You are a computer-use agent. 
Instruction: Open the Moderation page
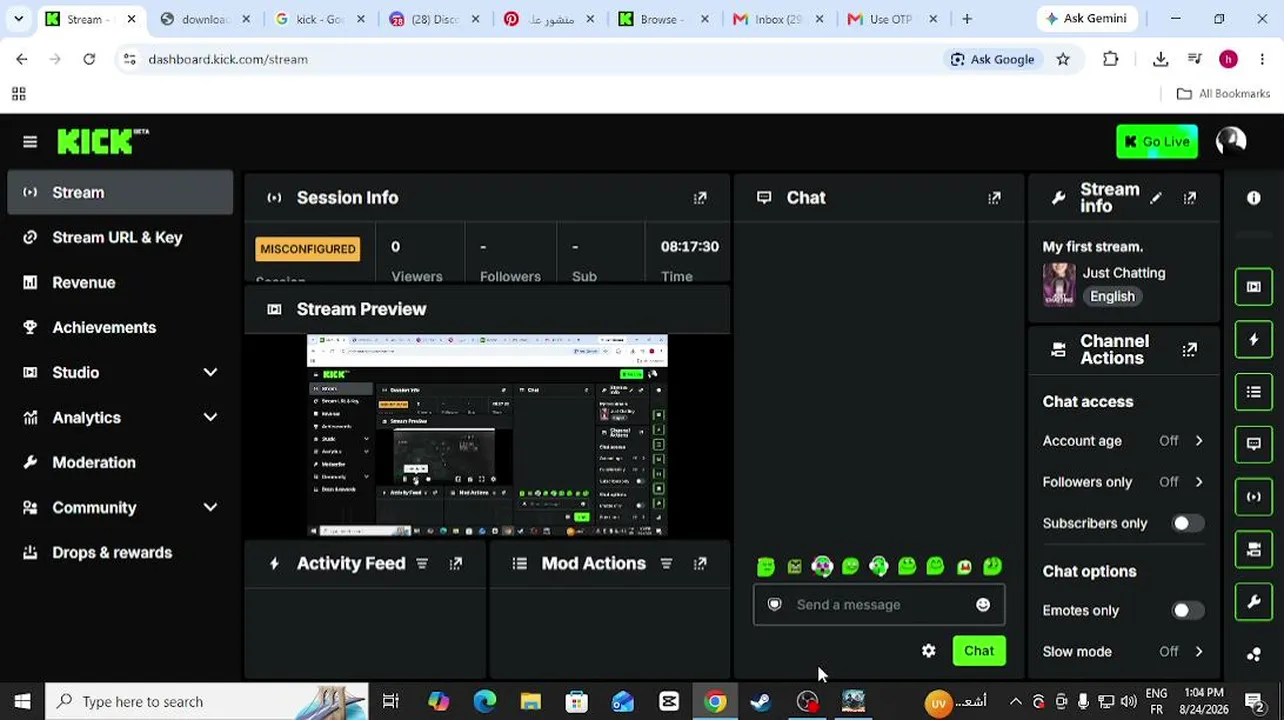click(120, 463)
